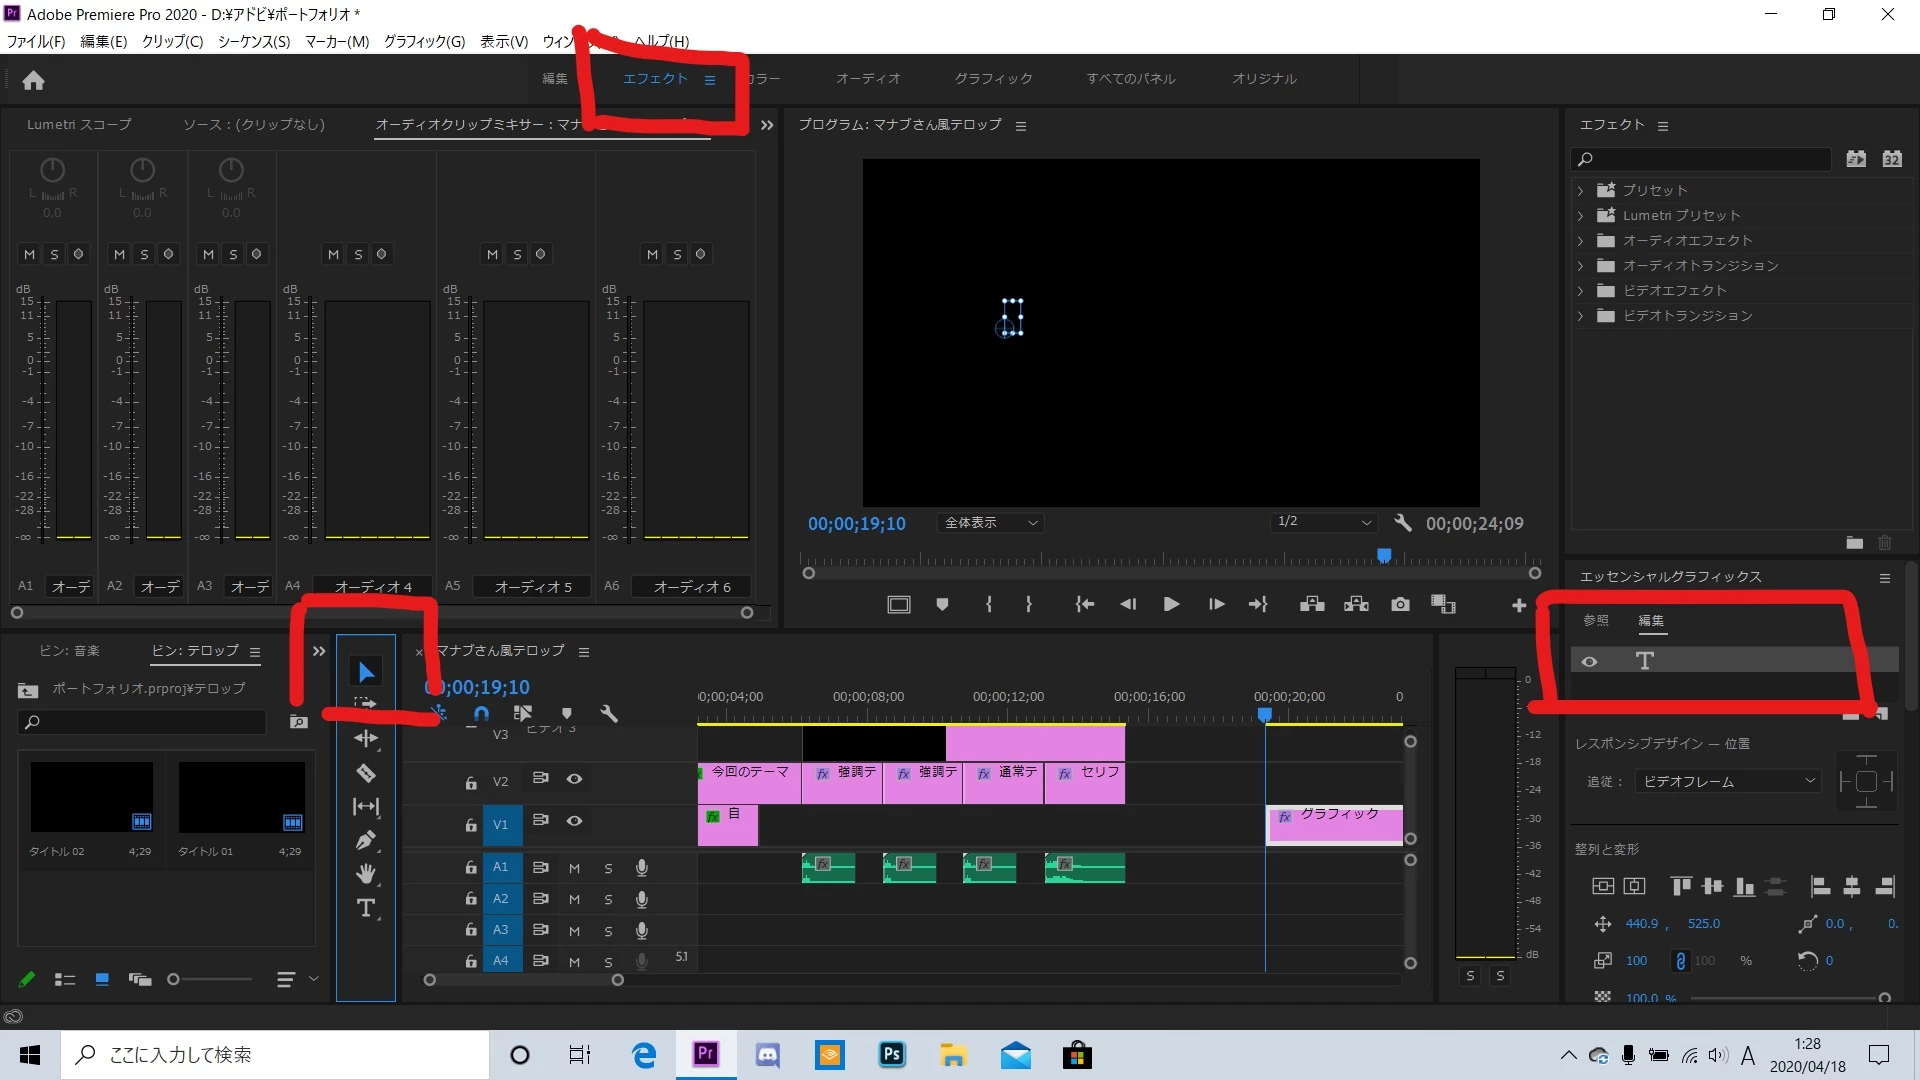1920x1080 pixels.
Task: Mute the A1 audio track
Action: tap(574, 868)
